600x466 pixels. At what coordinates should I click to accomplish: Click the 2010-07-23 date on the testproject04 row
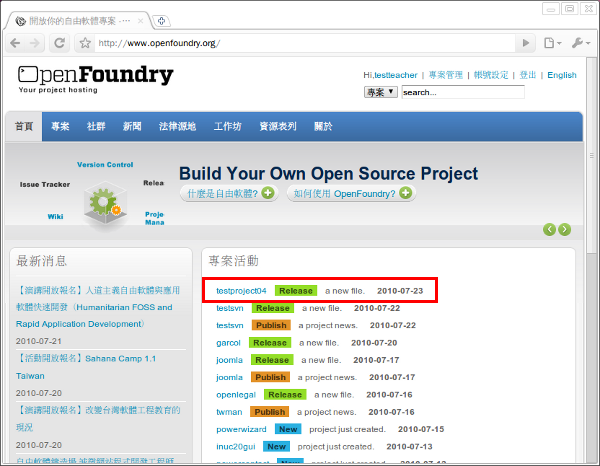[400, 291]
